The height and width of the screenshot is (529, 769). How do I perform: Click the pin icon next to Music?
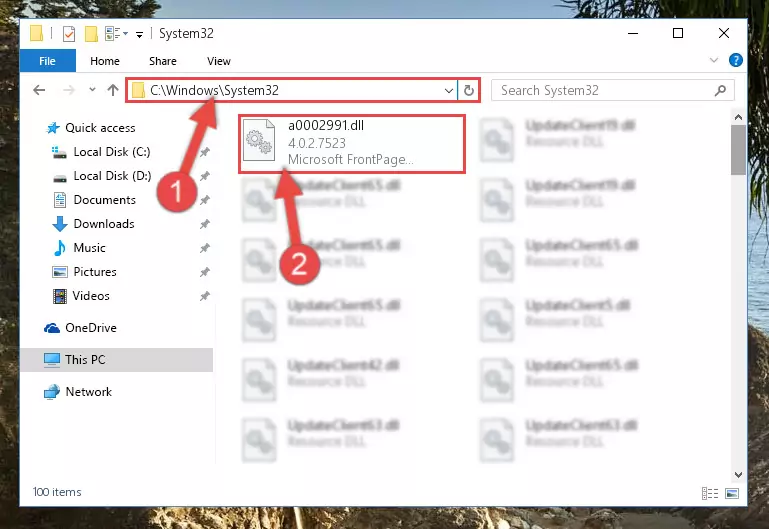[205, 248]
